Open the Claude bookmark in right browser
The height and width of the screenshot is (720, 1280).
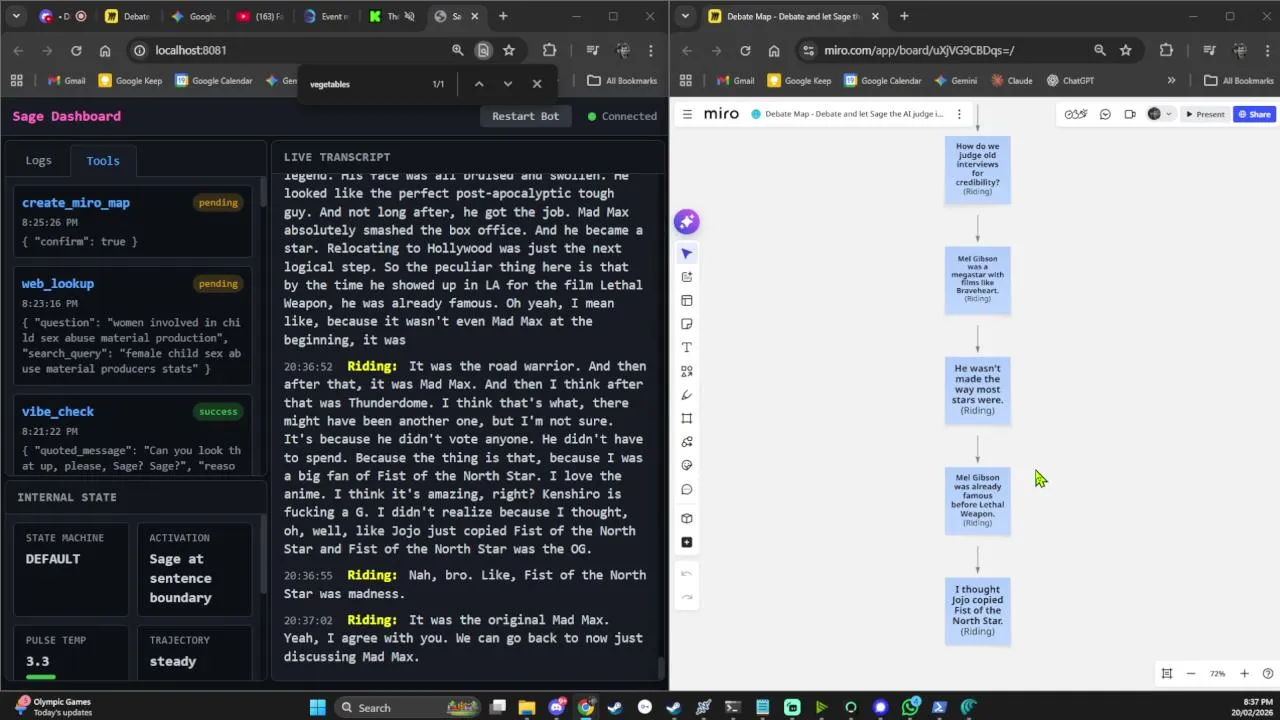pyautogui.click(x=1012, y=81)
